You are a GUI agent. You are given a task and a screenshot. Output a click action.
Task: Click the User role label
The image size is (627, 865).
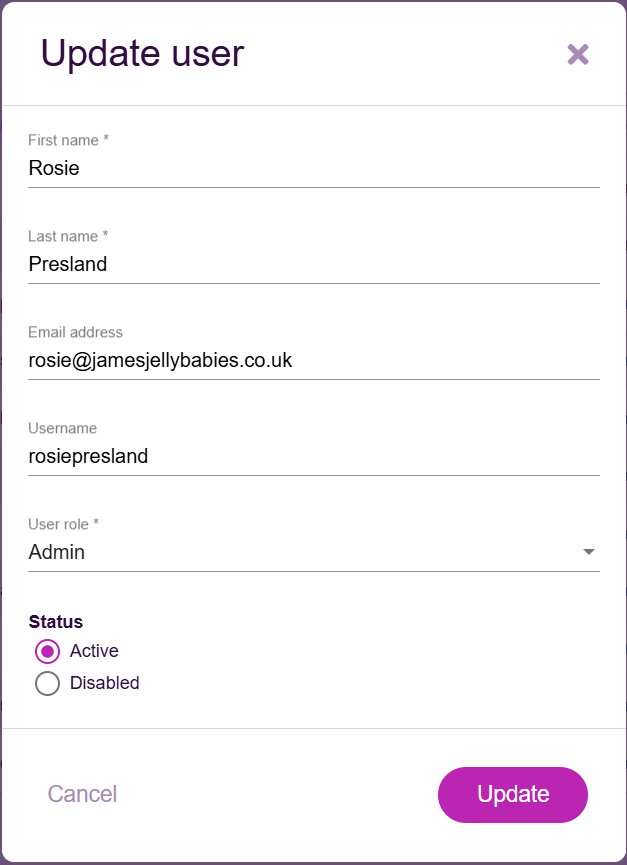click(64, 524)
